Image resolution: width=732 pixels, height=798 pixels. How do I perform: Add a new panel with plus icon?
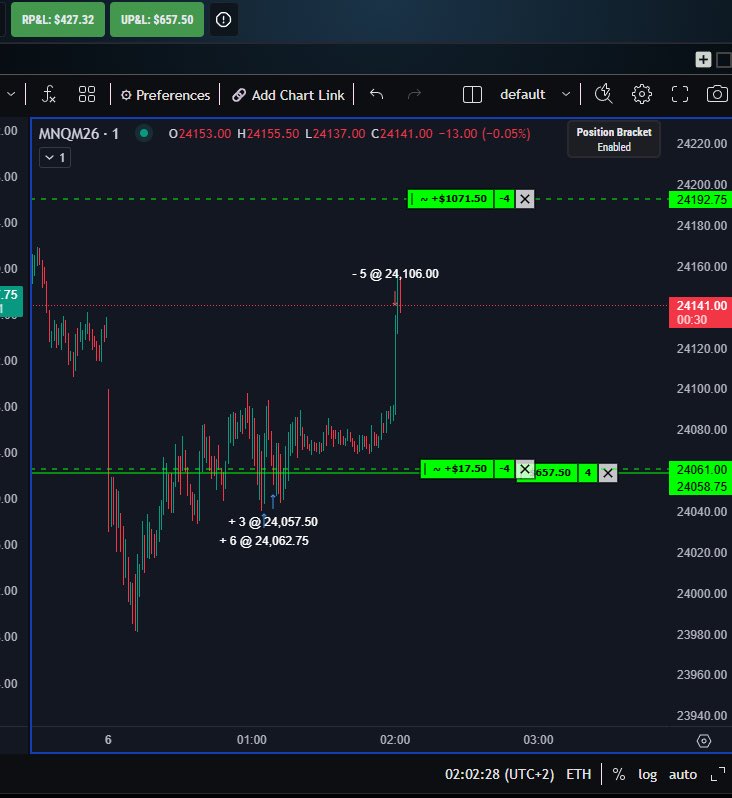703,60
